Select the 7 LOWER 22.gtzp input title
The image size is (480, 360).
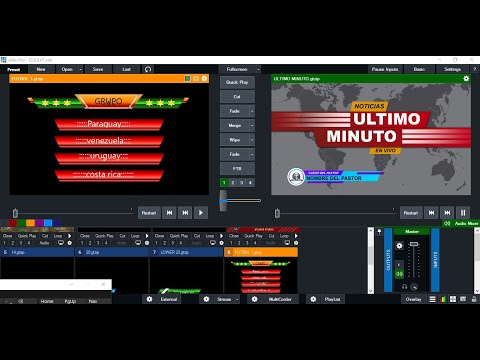click(186, 252)
